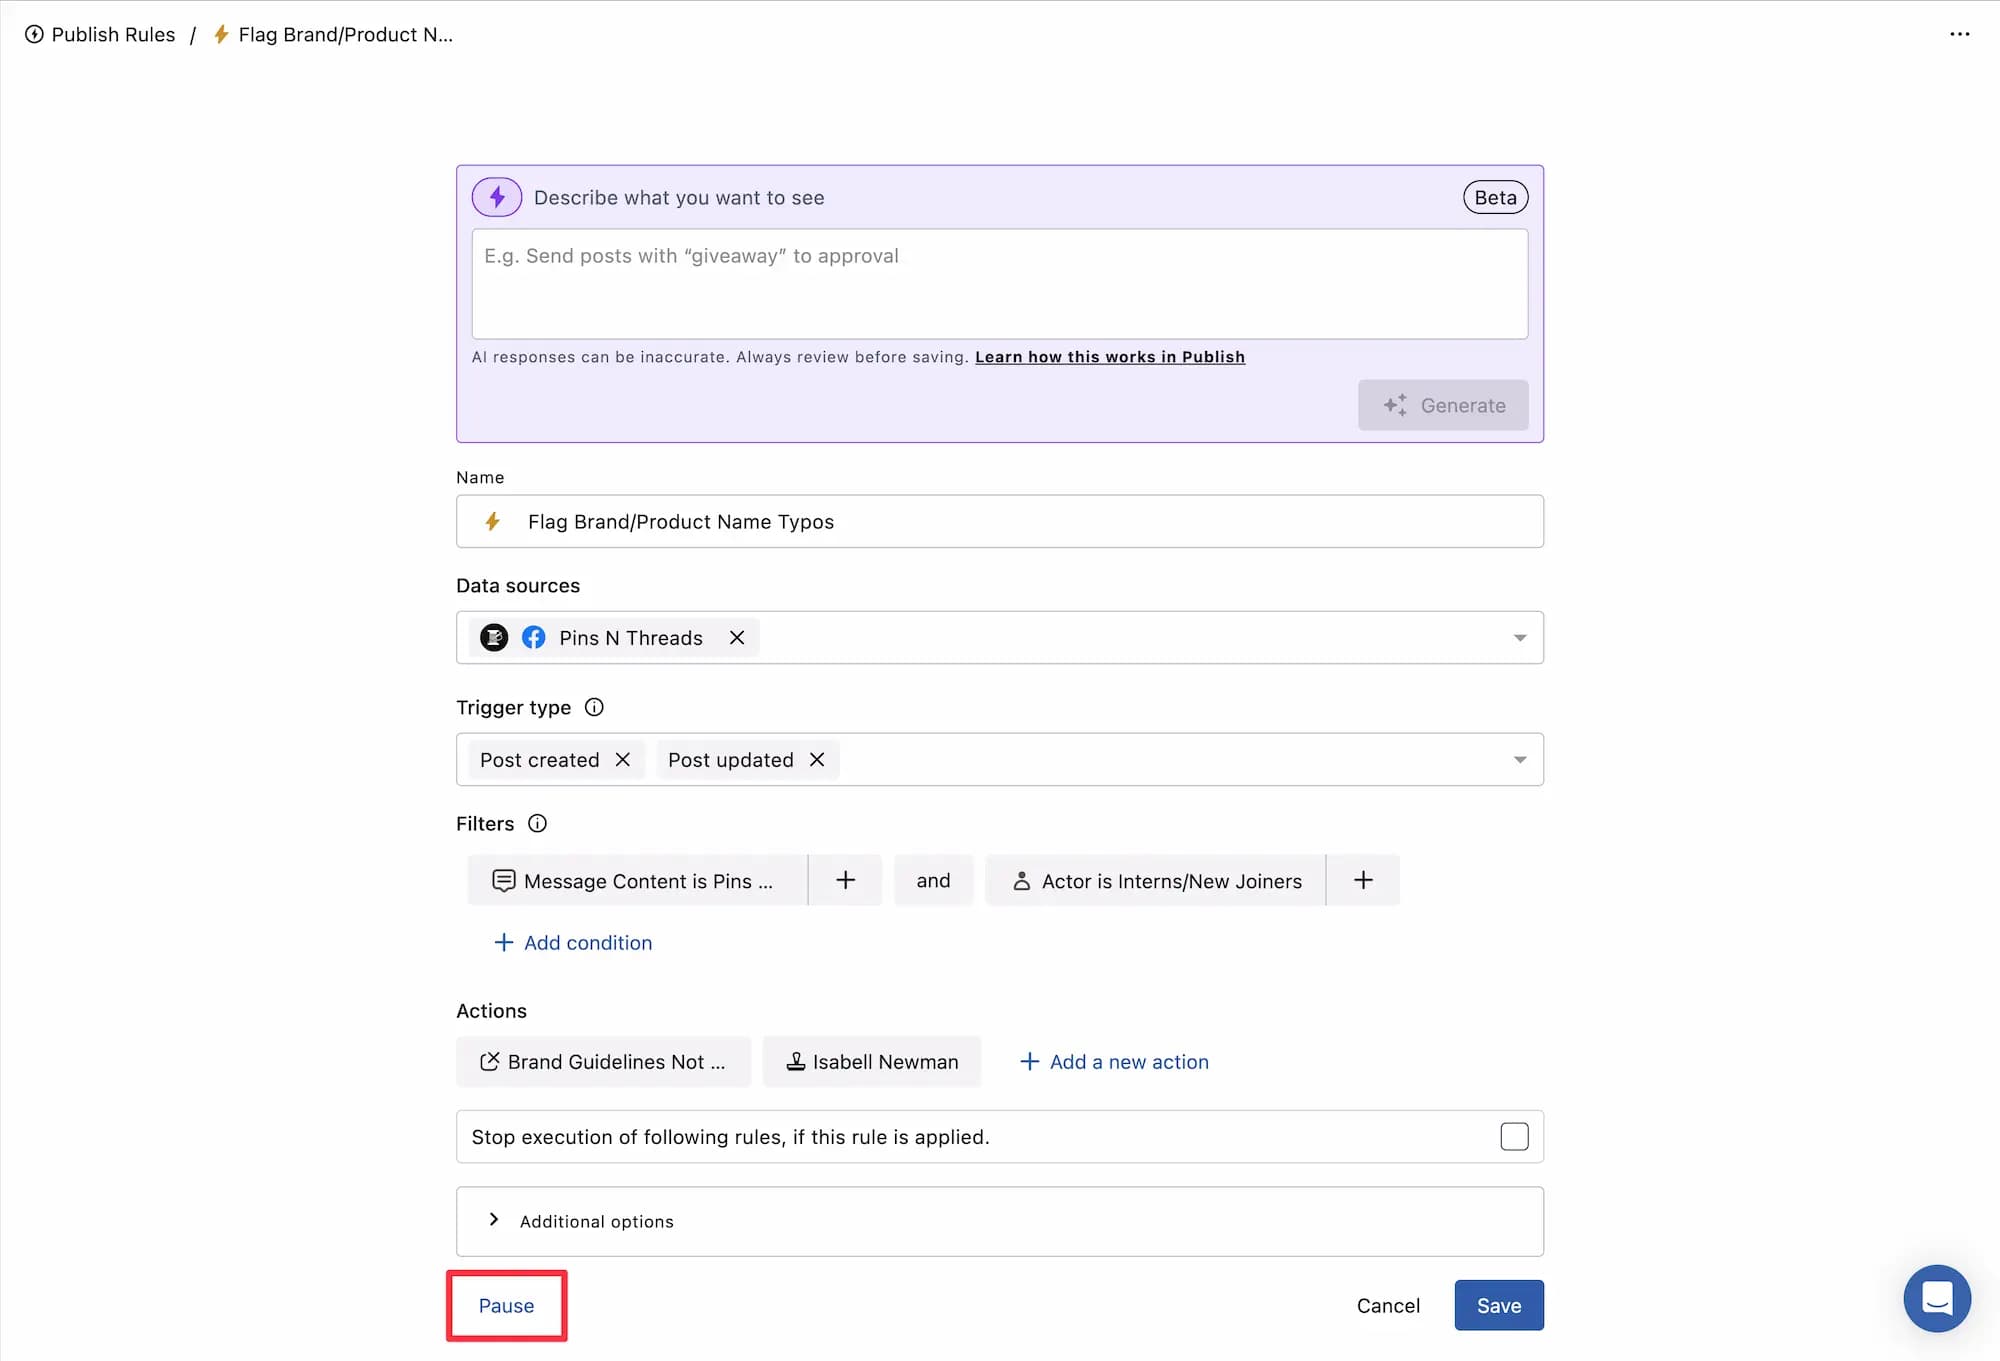Expand the Data sources dropdown arrow
The width and height of the screenshot is (2000, 1361).
coord(1520,638)
